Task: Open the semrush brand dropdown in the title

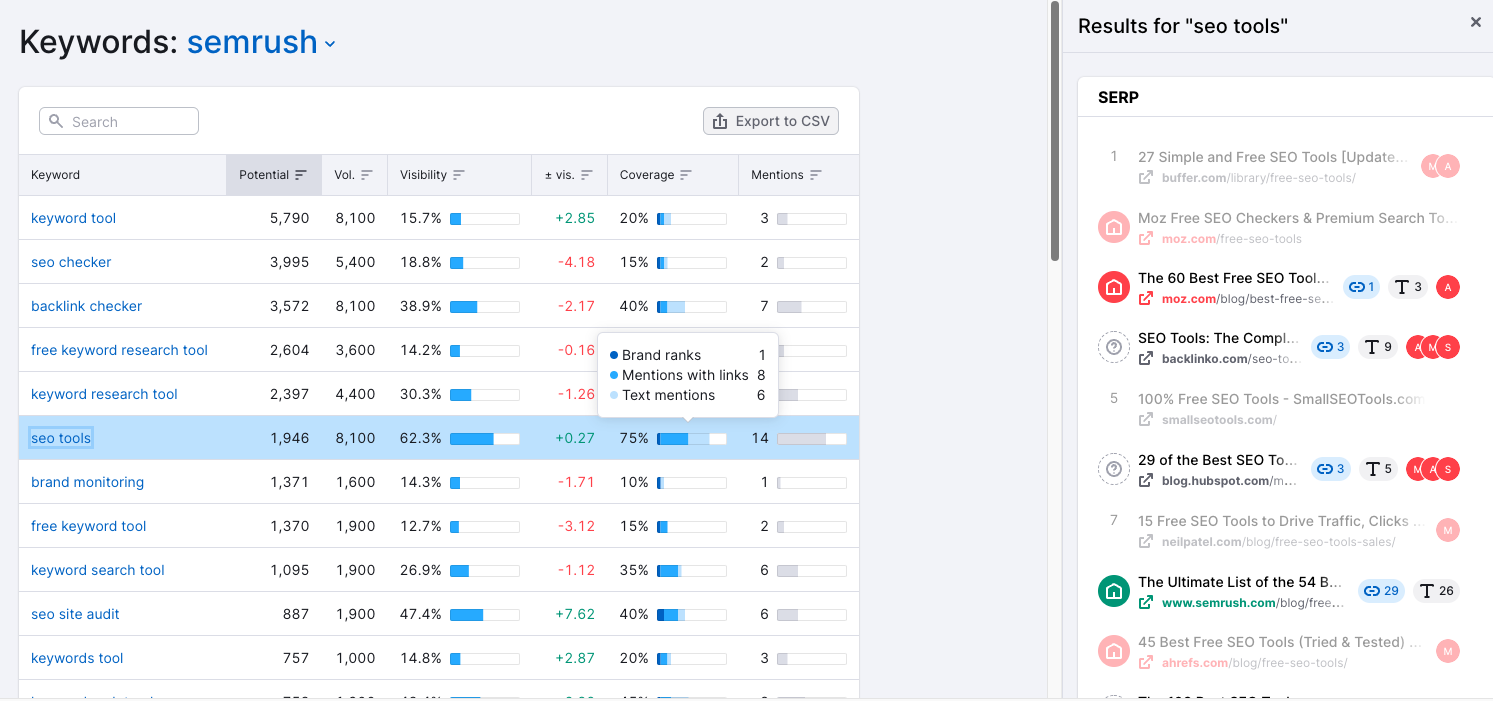Action: click(x=261, y=43)
